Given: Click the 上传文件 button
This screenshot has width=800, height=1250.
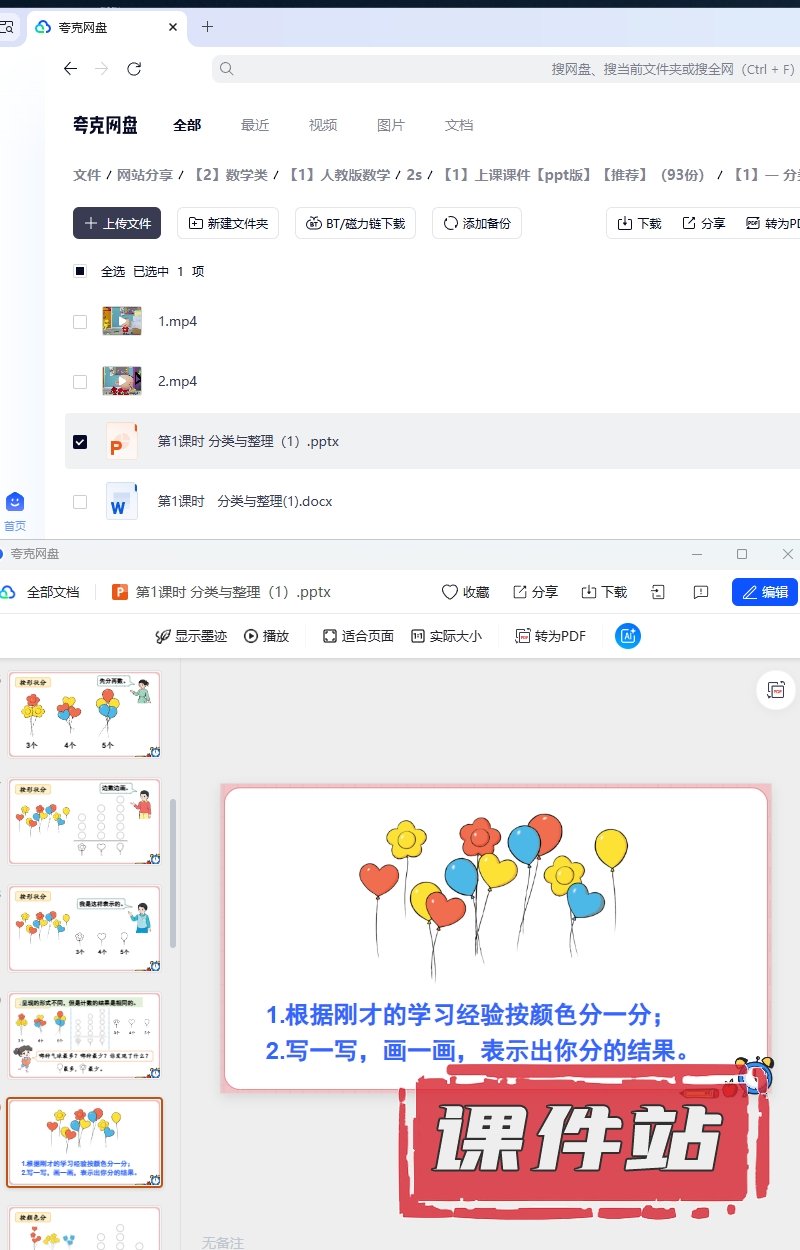Looking at the screenshot, I should click(x=117, y=223).
